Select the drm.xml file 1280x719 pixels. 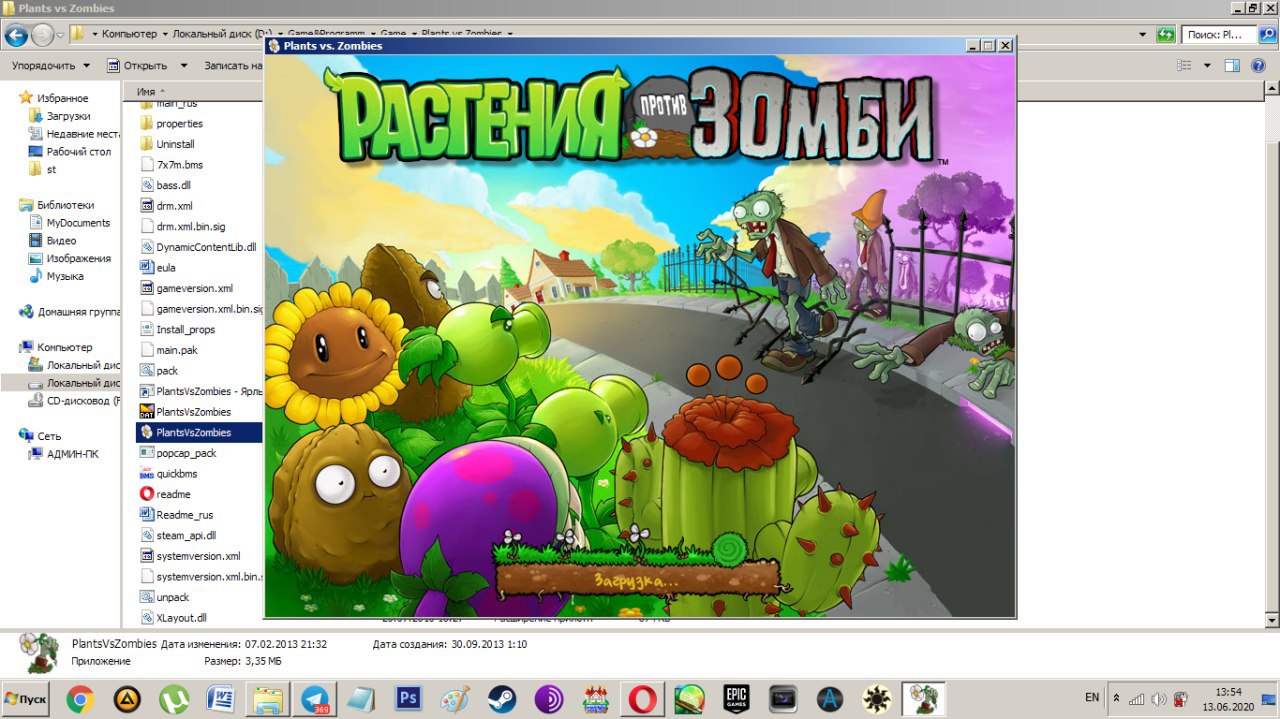coord(165,206)
